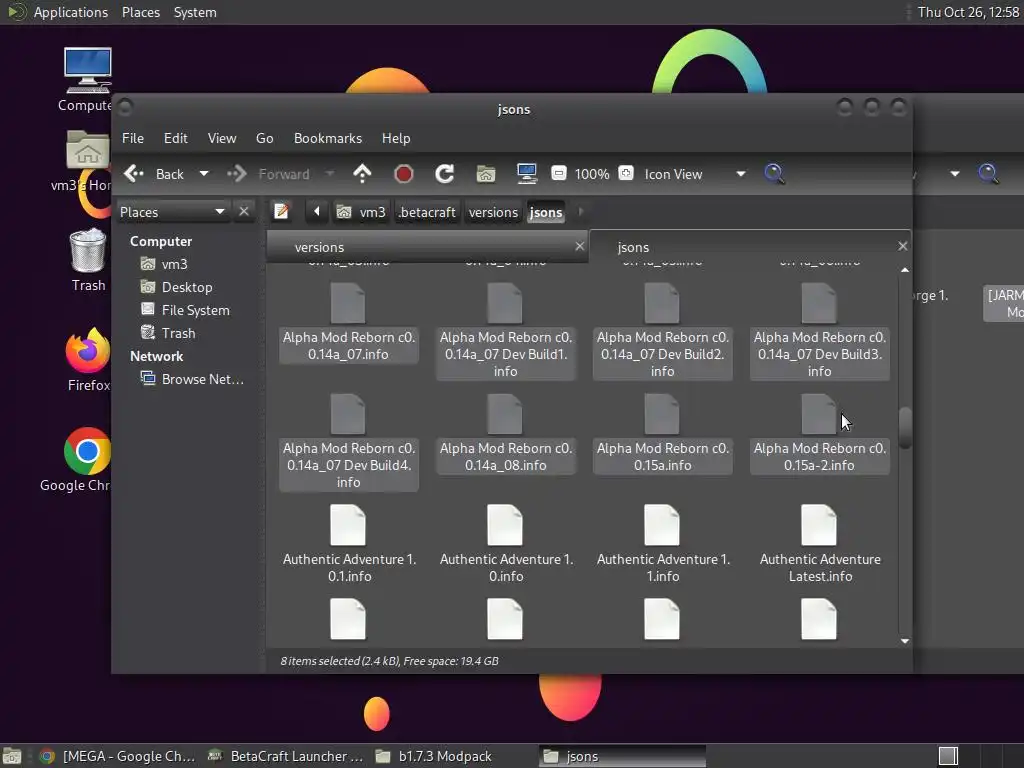
Task: Close the jsons tab
Action: point(903,246)
